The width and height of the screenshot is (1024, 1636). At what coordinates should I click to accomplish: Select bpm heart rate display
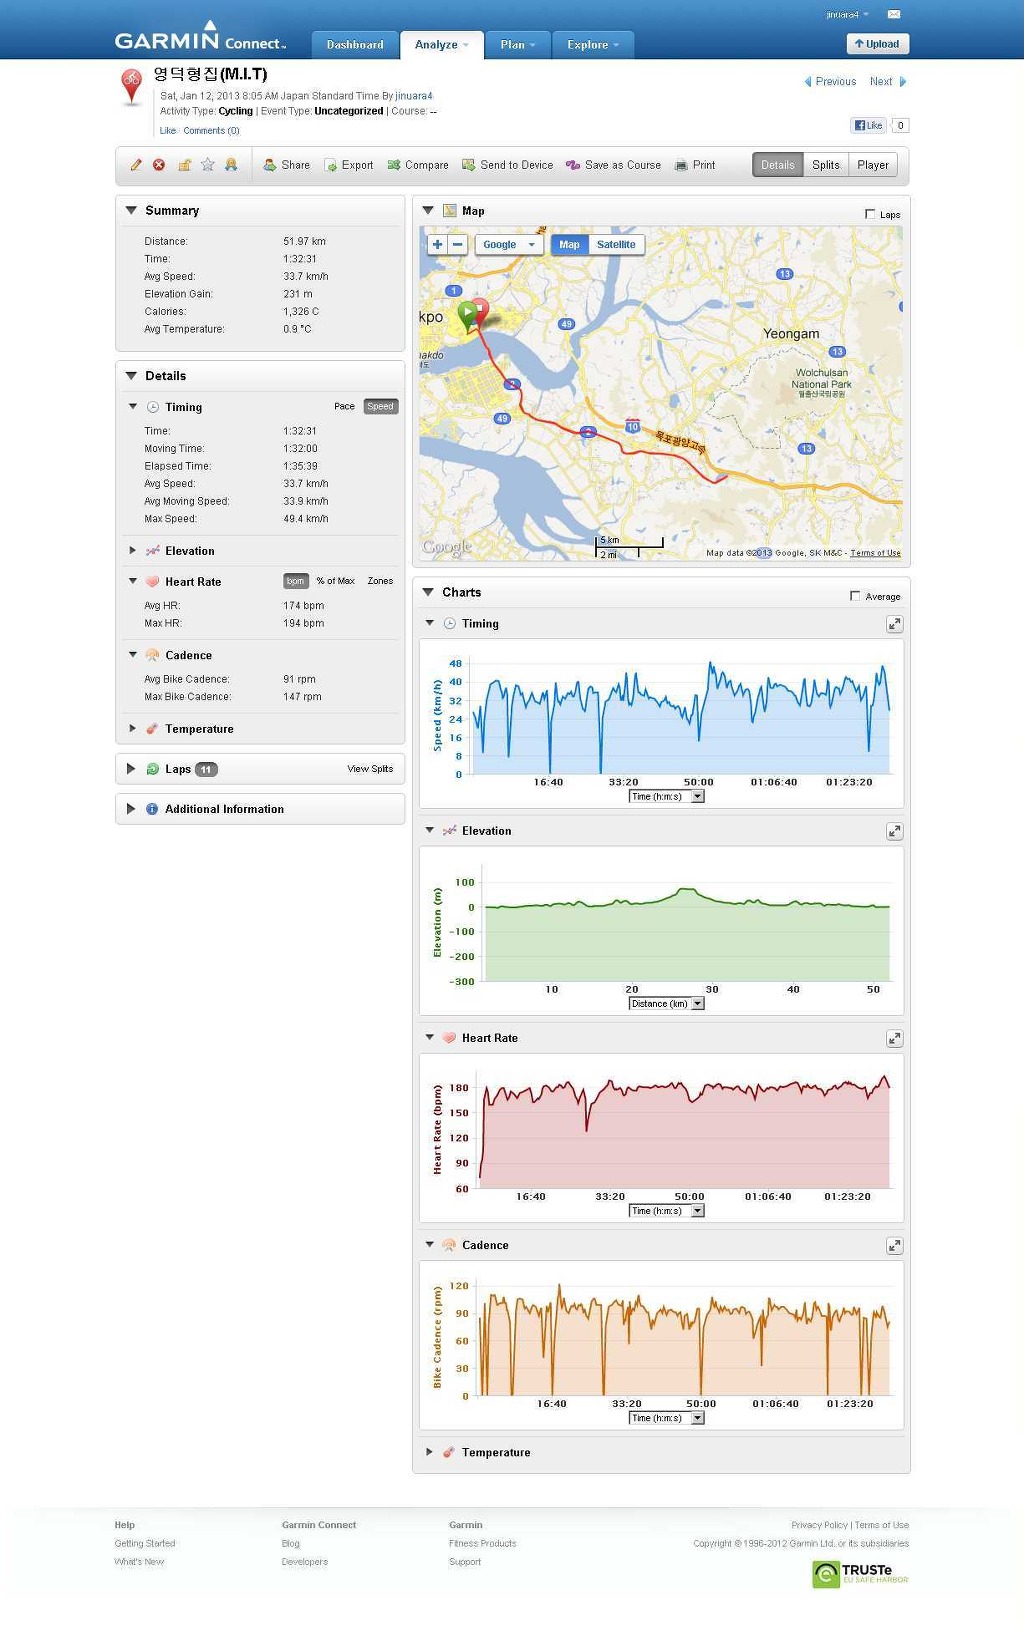click(x=296, y=581)
